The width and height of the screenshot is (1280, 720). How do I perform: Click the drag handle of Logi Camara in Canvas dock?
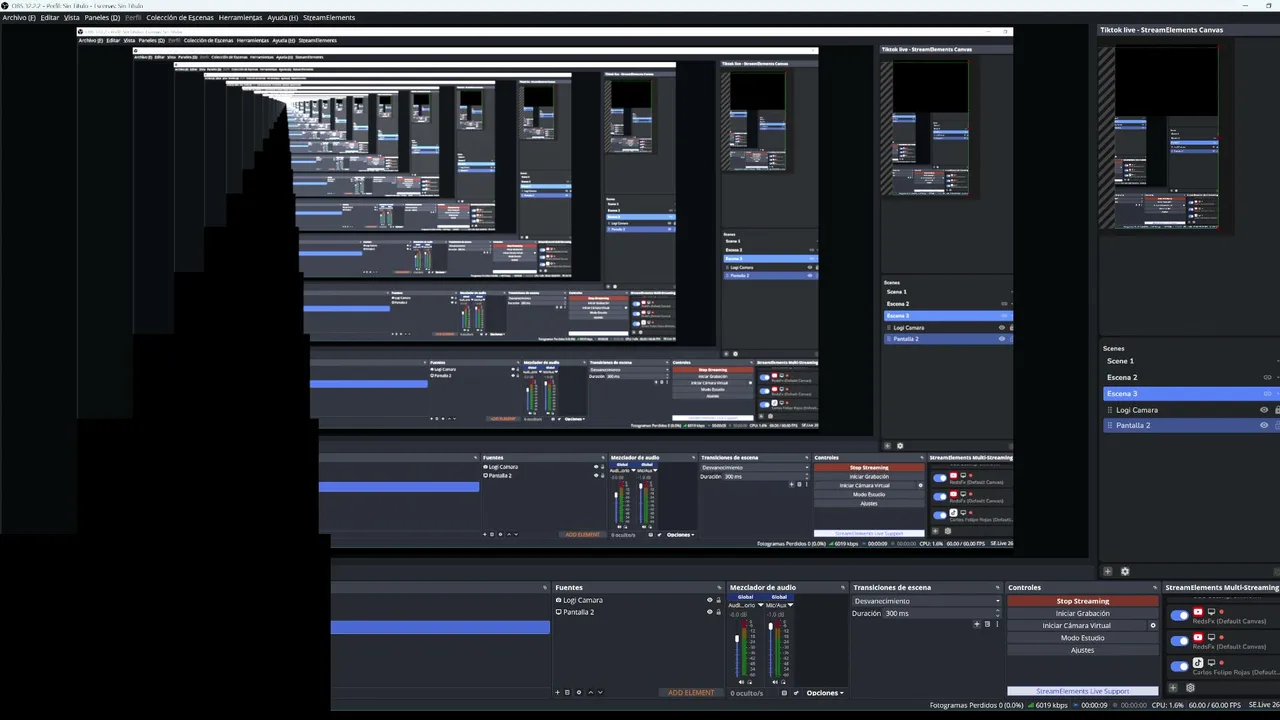pos(1109,410)
